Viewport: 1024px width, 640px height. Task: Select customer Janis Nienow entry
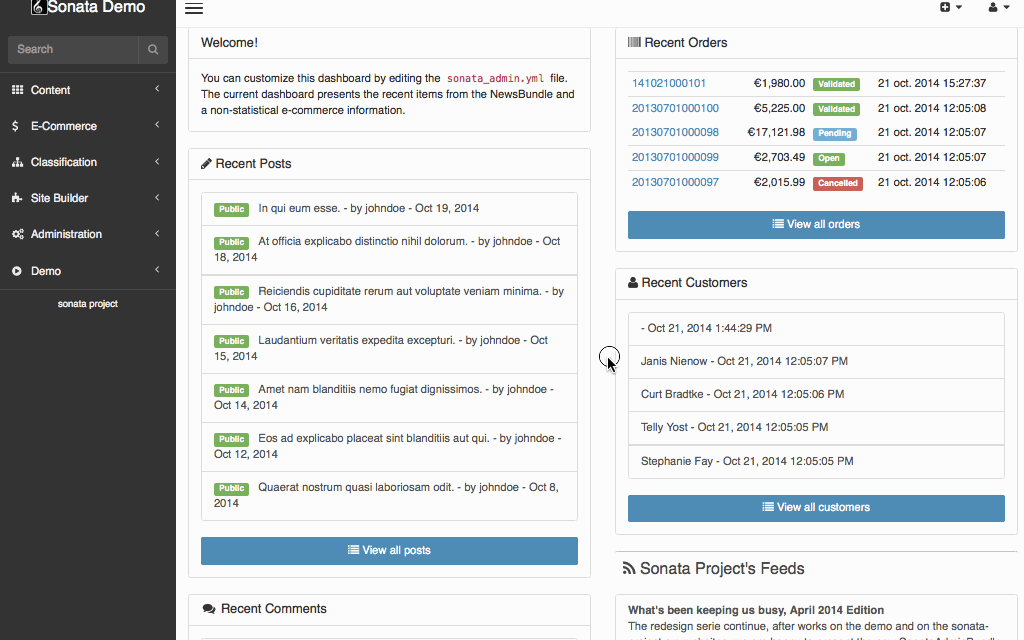[x=744, y=361]
